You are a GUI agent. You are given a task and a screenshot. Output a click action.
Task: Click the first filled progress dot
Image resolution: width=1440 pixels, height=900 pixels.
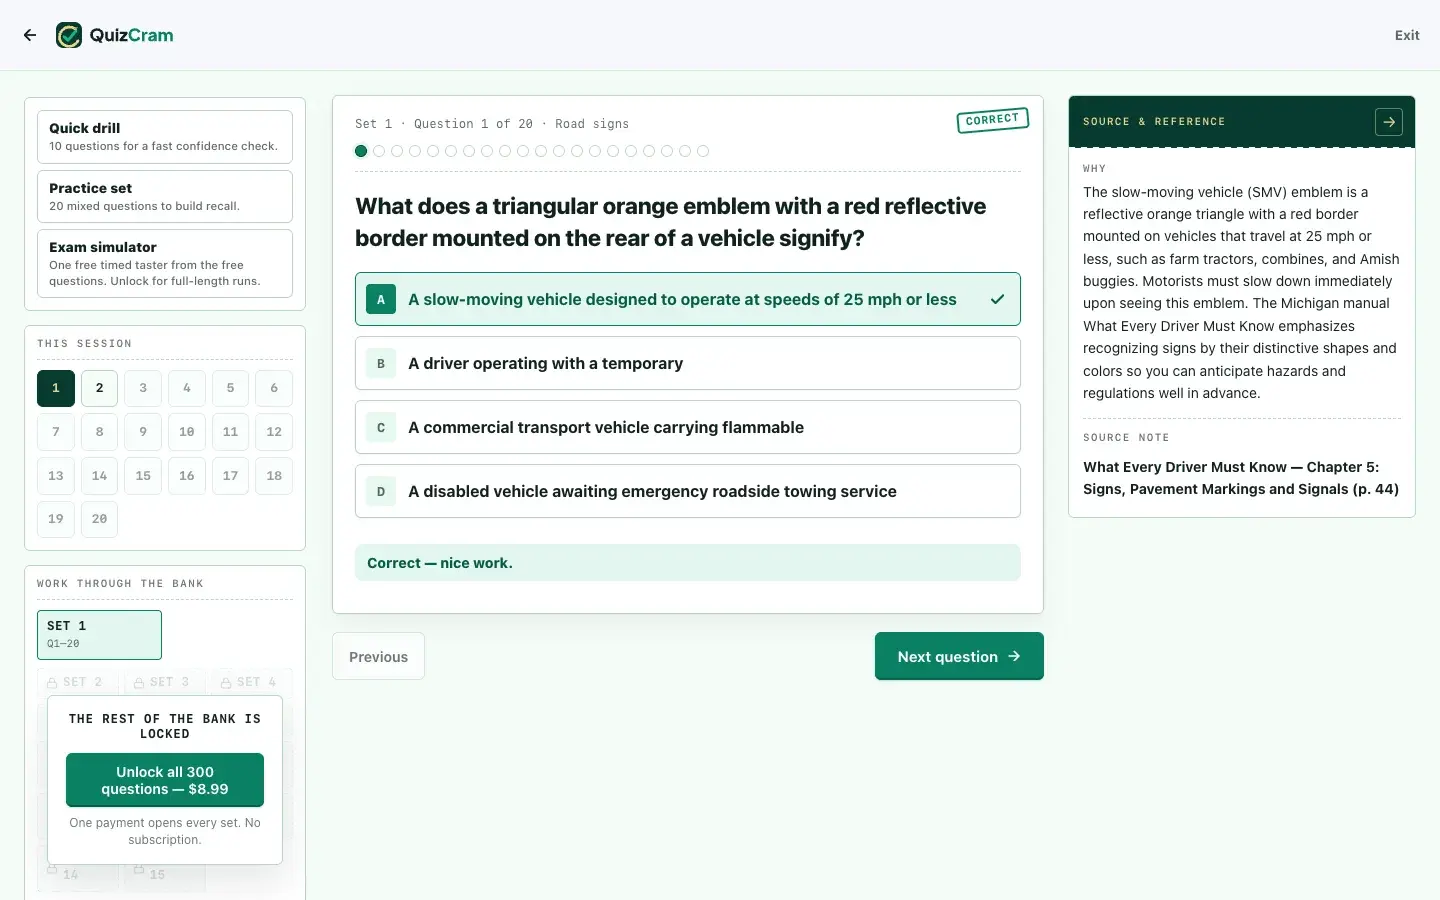[361, 151]
